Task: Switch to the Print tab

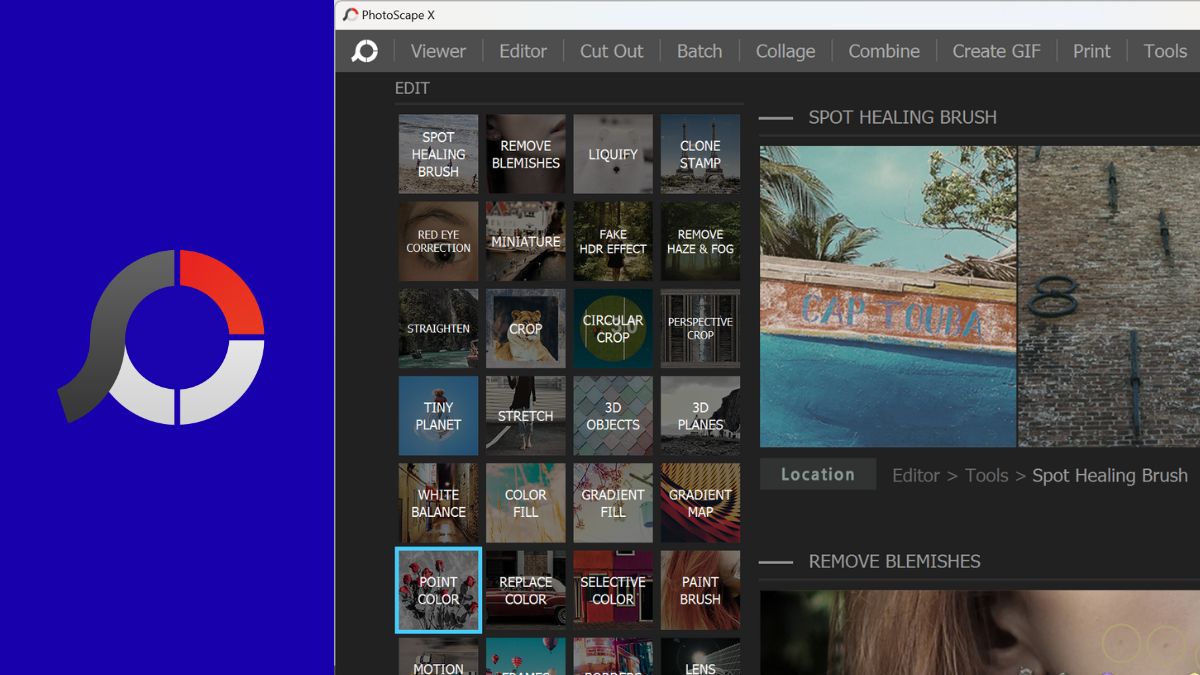Action: coord(1092,51)
